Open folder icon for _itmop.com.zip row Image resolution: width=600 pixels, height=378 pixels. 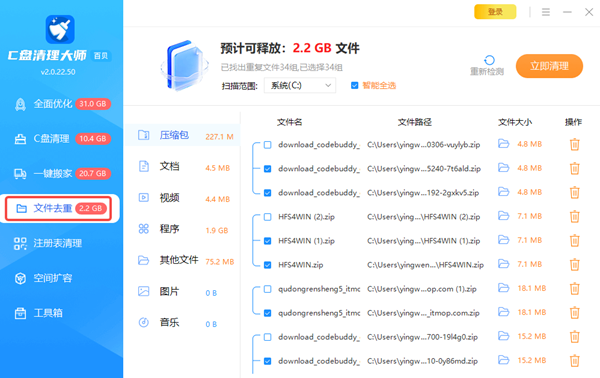point(503,312)
